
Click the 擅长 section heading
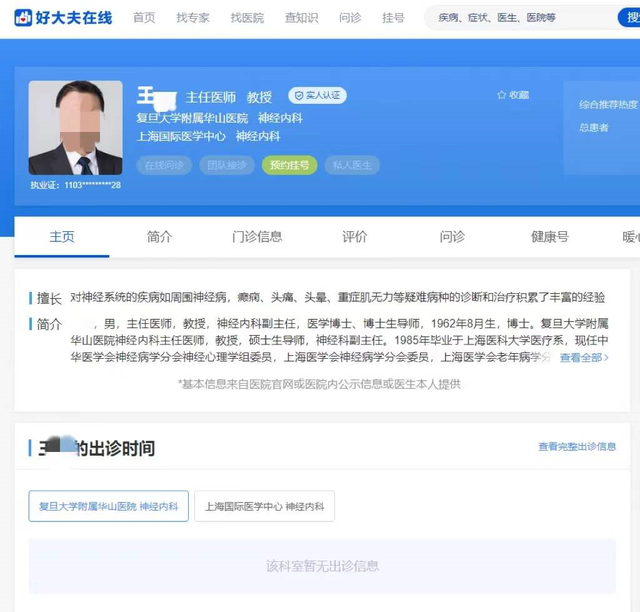49,298
